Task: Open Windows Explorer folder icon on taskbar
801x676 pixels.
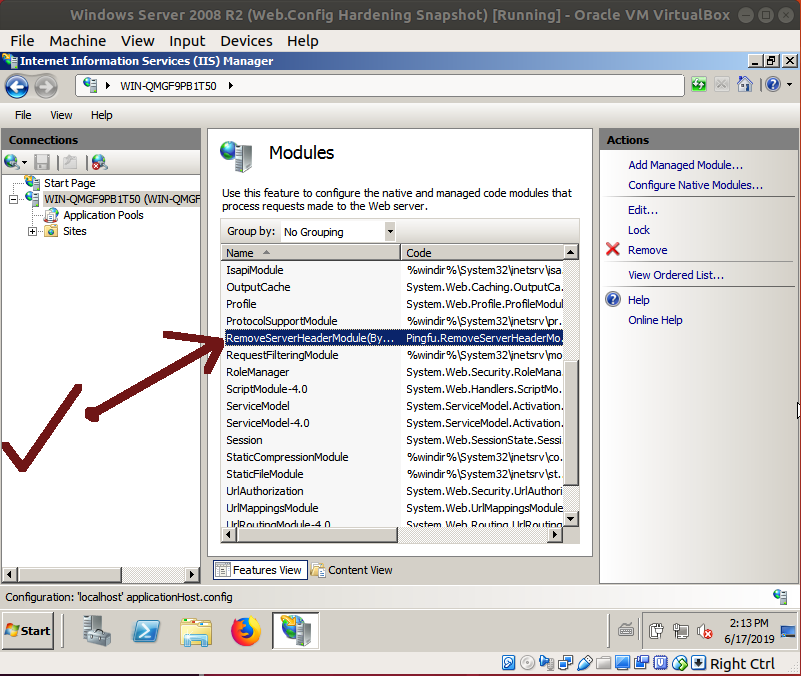Action: pos(196,632)
